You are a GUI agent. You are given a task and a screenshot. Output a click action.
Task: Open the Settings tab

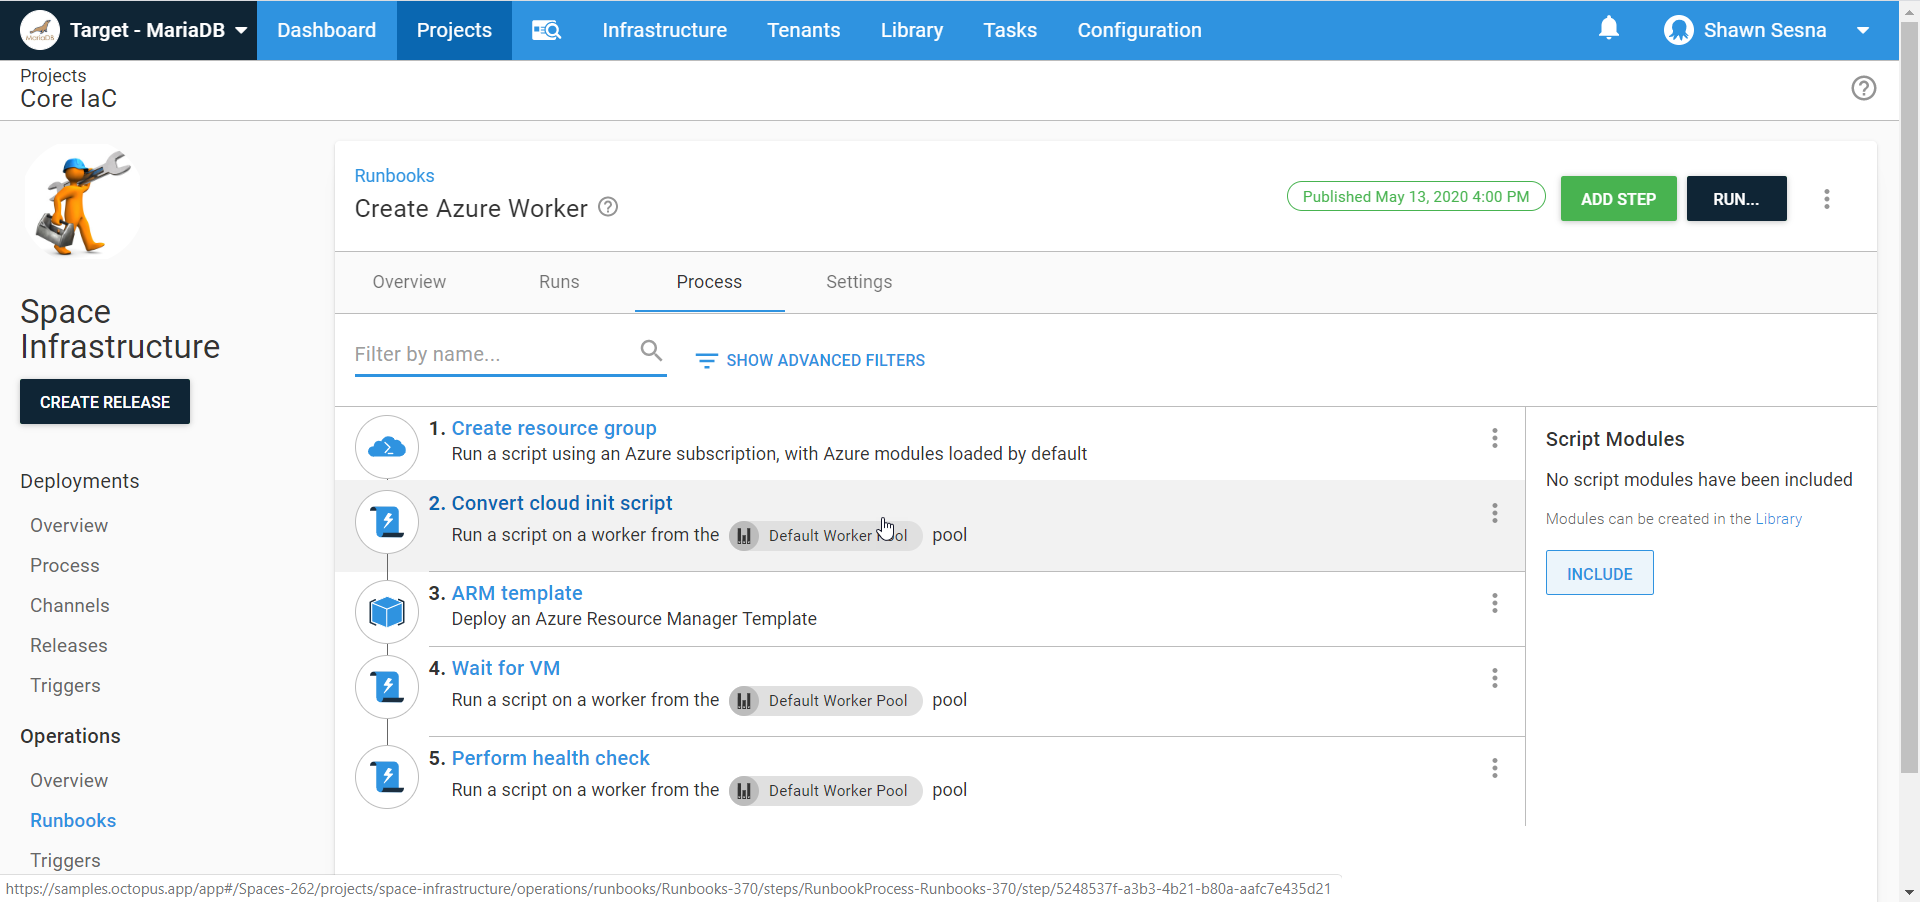[858, 282]
